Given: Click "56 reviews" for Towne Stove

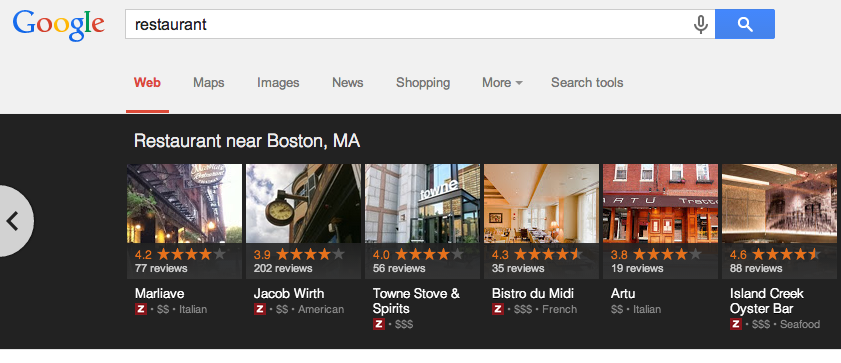Looking at the screenshot, I should (399, 268).
